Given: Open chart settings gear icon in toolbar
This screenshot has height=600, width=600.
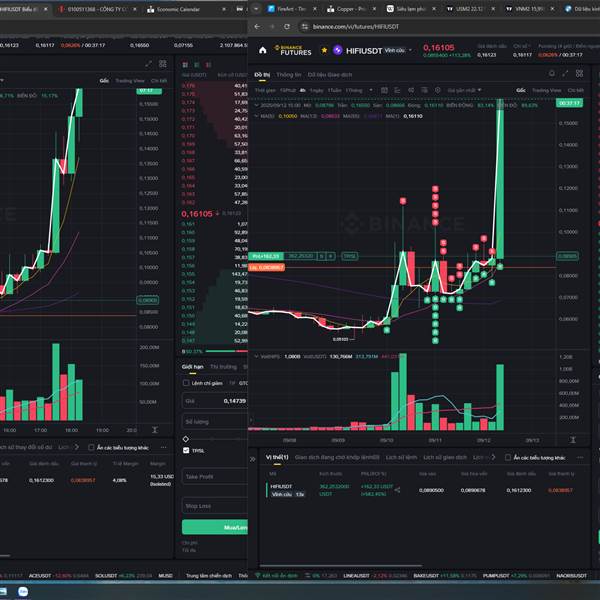Looking at the screenshot, I should 437,90.
